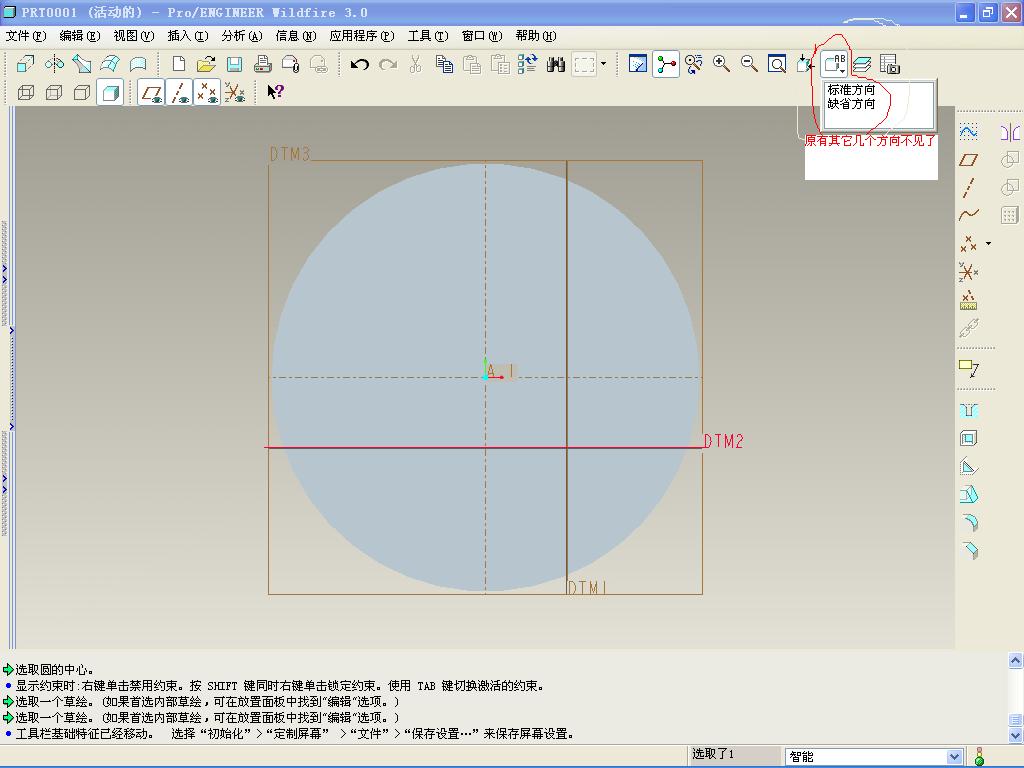
Task: Select the Datum Axis tool in the right toolbar
Action: pos(968,187)
